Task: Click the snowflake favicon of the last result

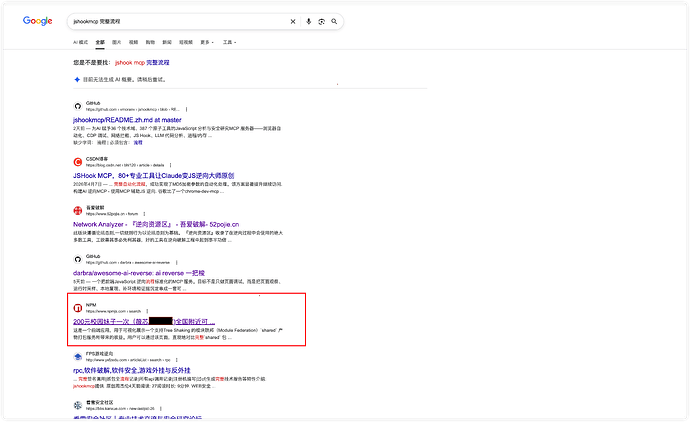Action: (x=78, y=405)
